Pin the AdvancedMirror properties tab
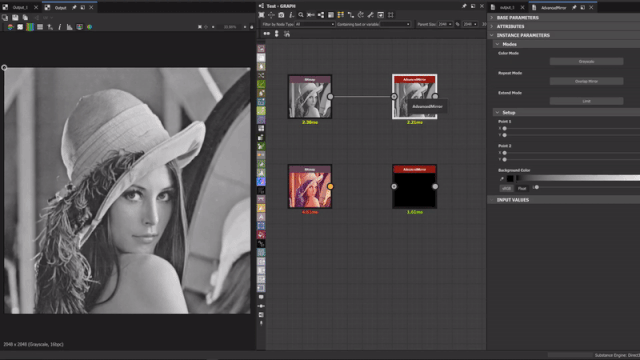This screenshot has height=360, width=640. point(574,7)
